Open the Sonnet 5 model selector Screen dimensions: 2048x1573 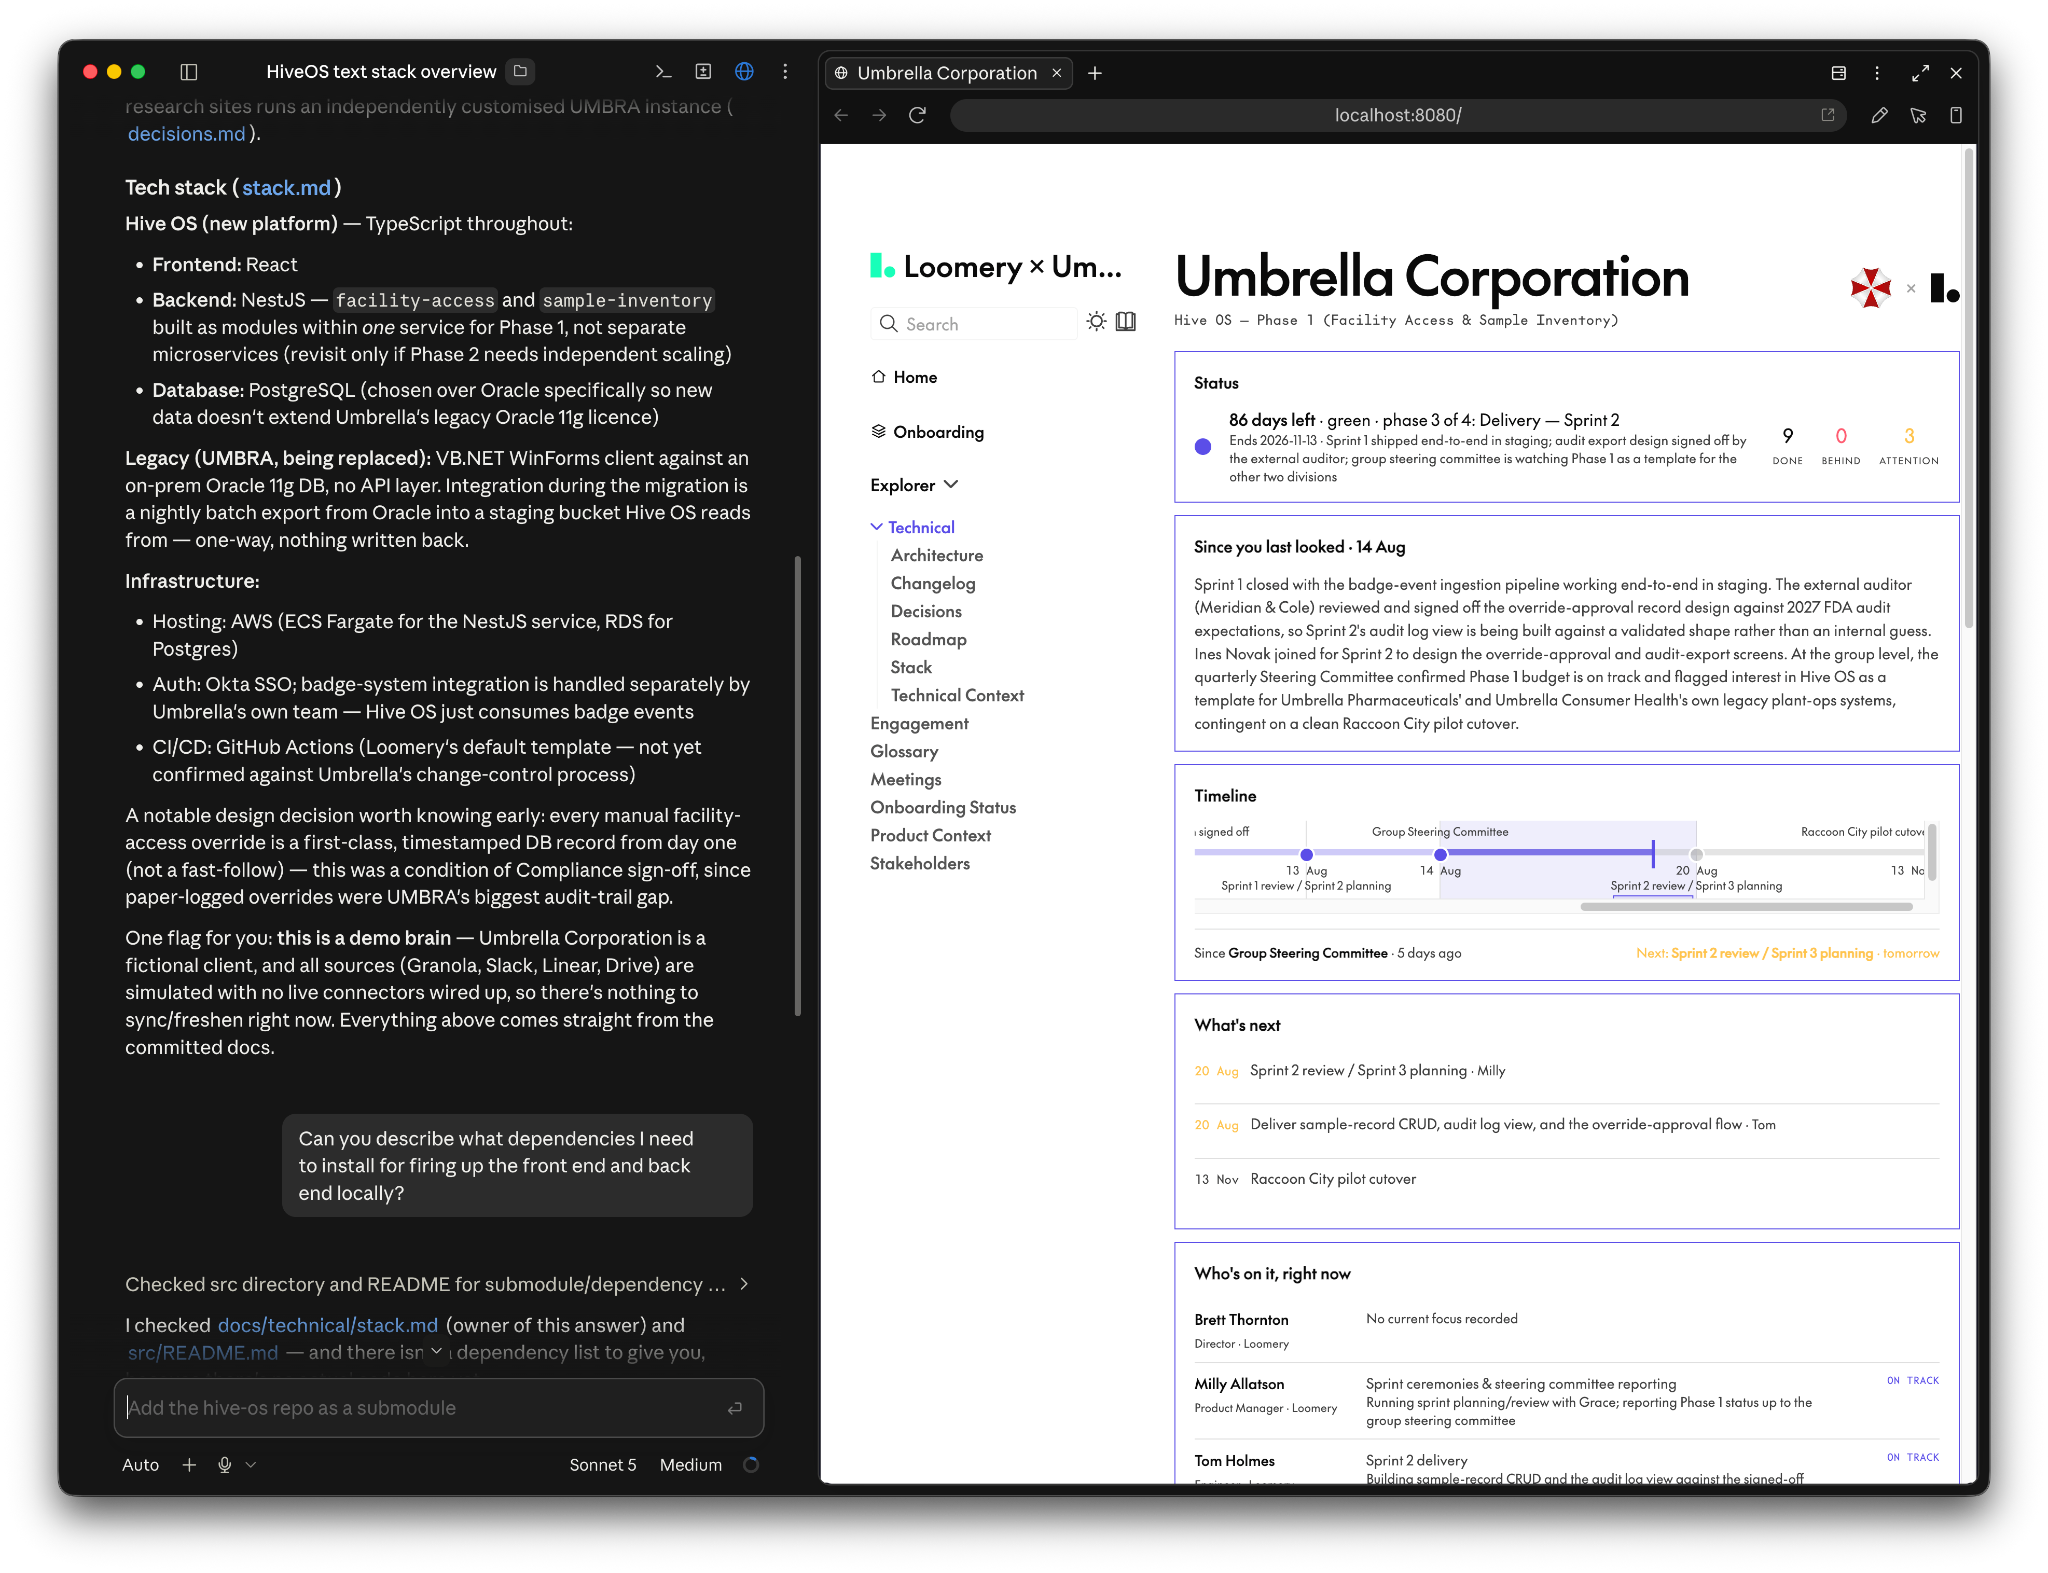coord(603,1465)
